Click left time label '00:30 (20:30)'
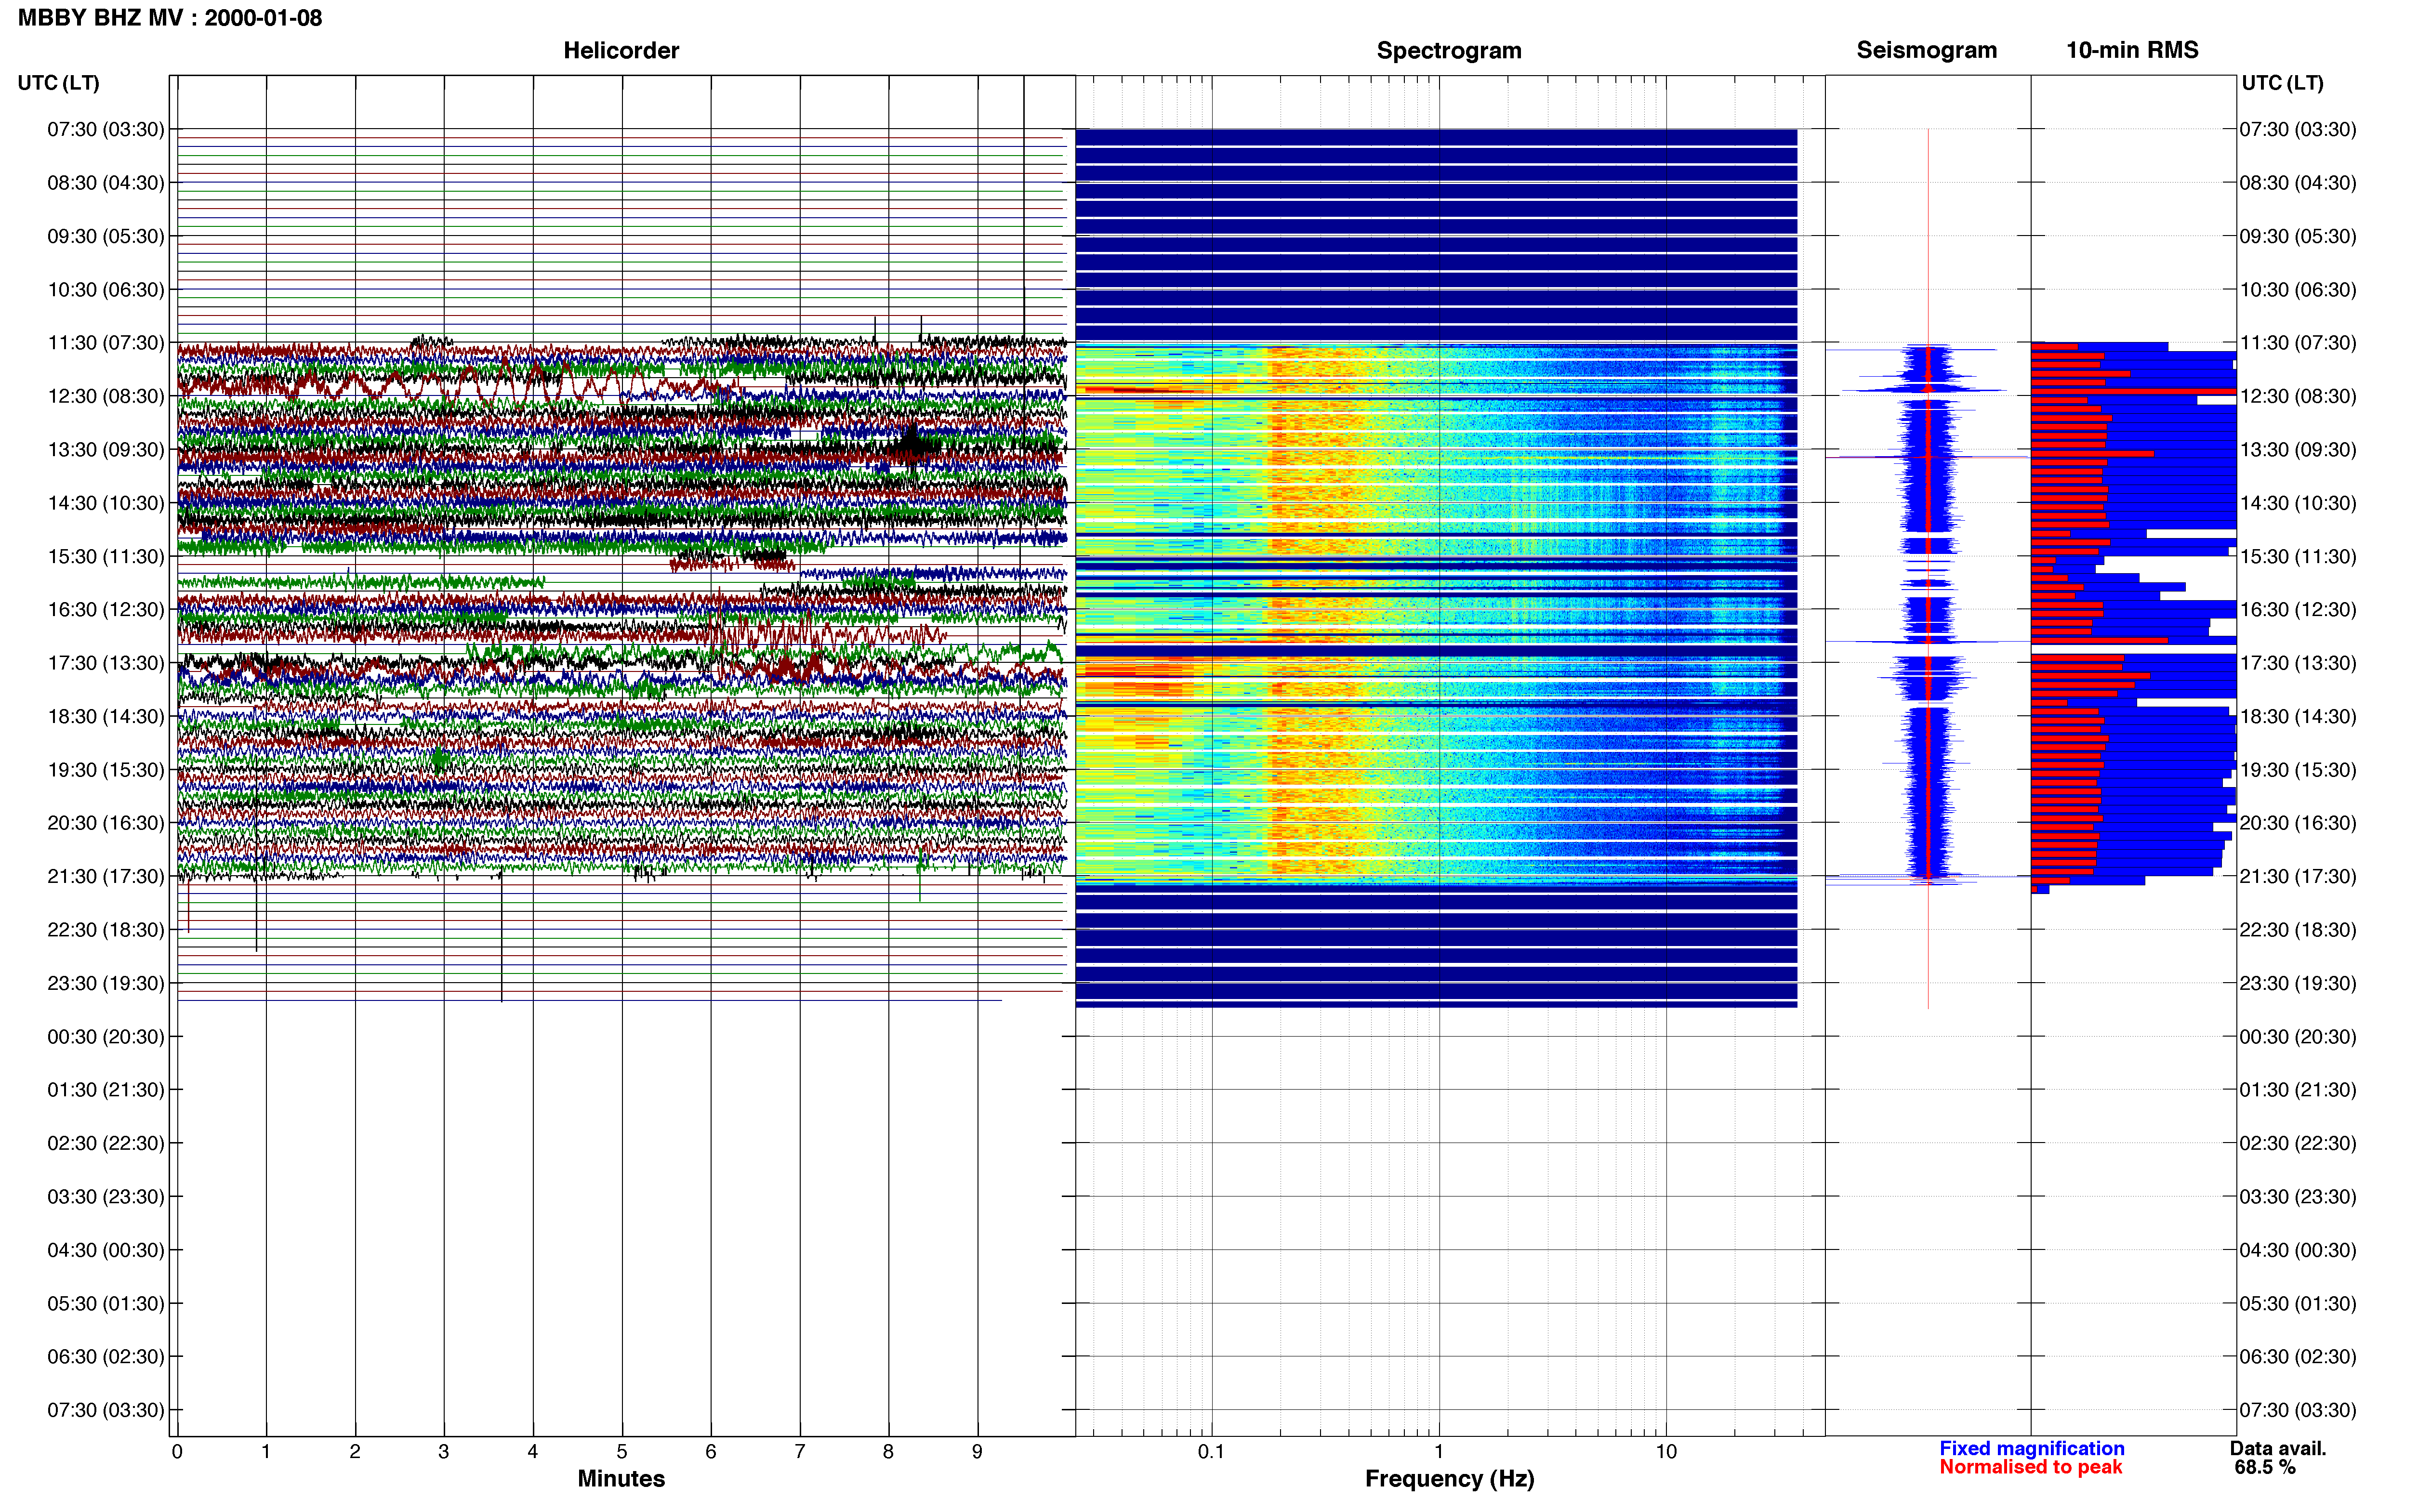This screenshot has height=1512, width=2418. pos(106,1037)
